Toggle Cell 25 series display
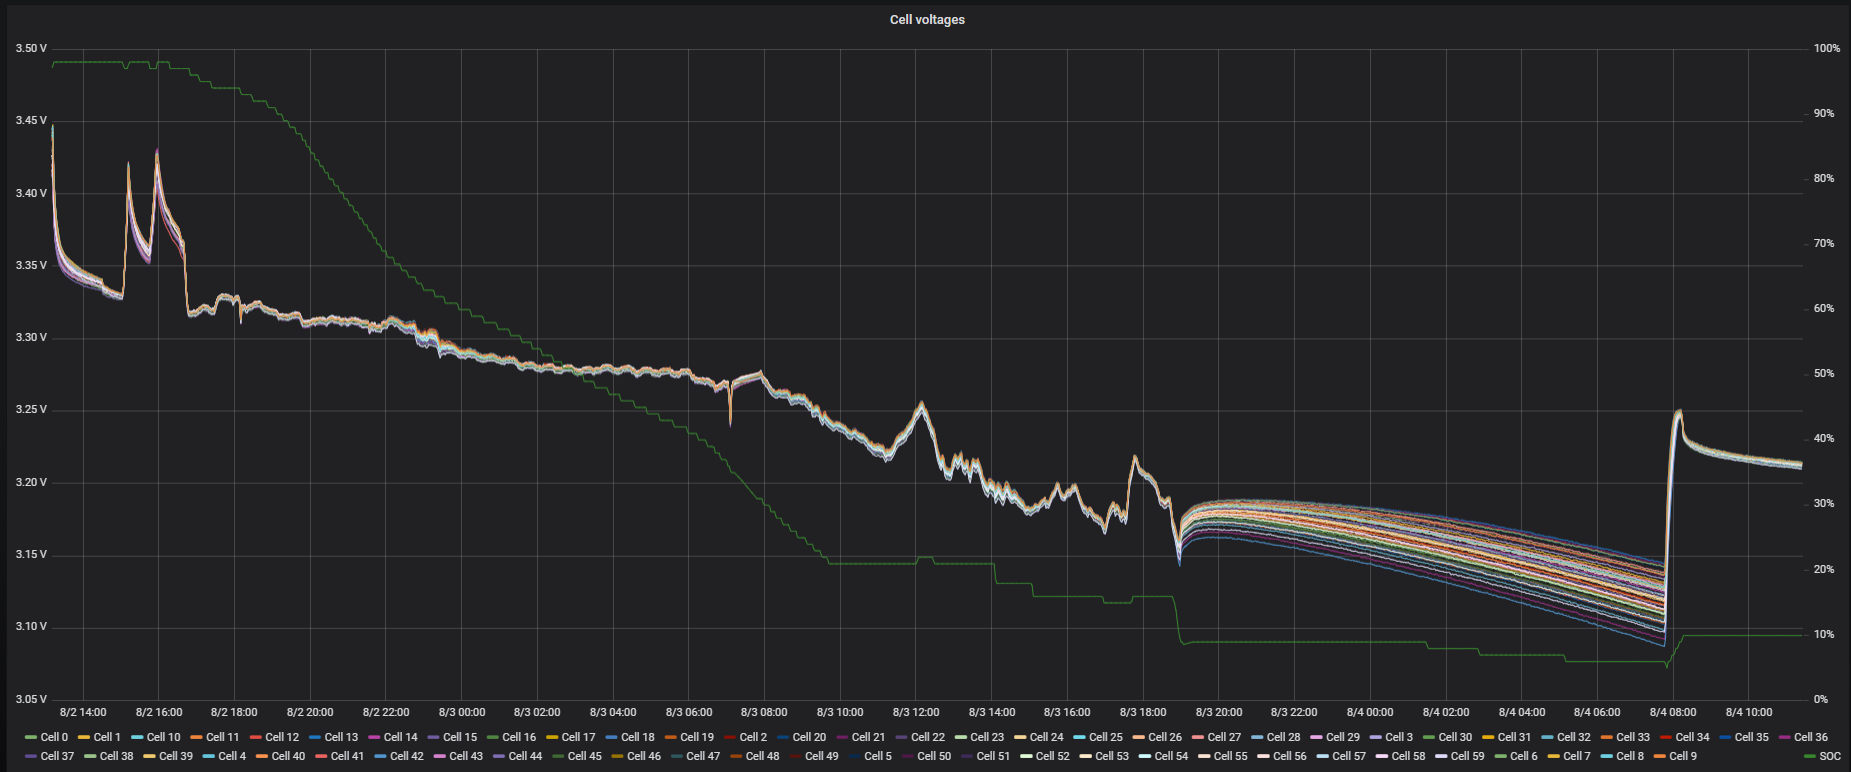The width and height of the screenshot is (1851, 772). pyautogui.click(x=1105, y=737)
